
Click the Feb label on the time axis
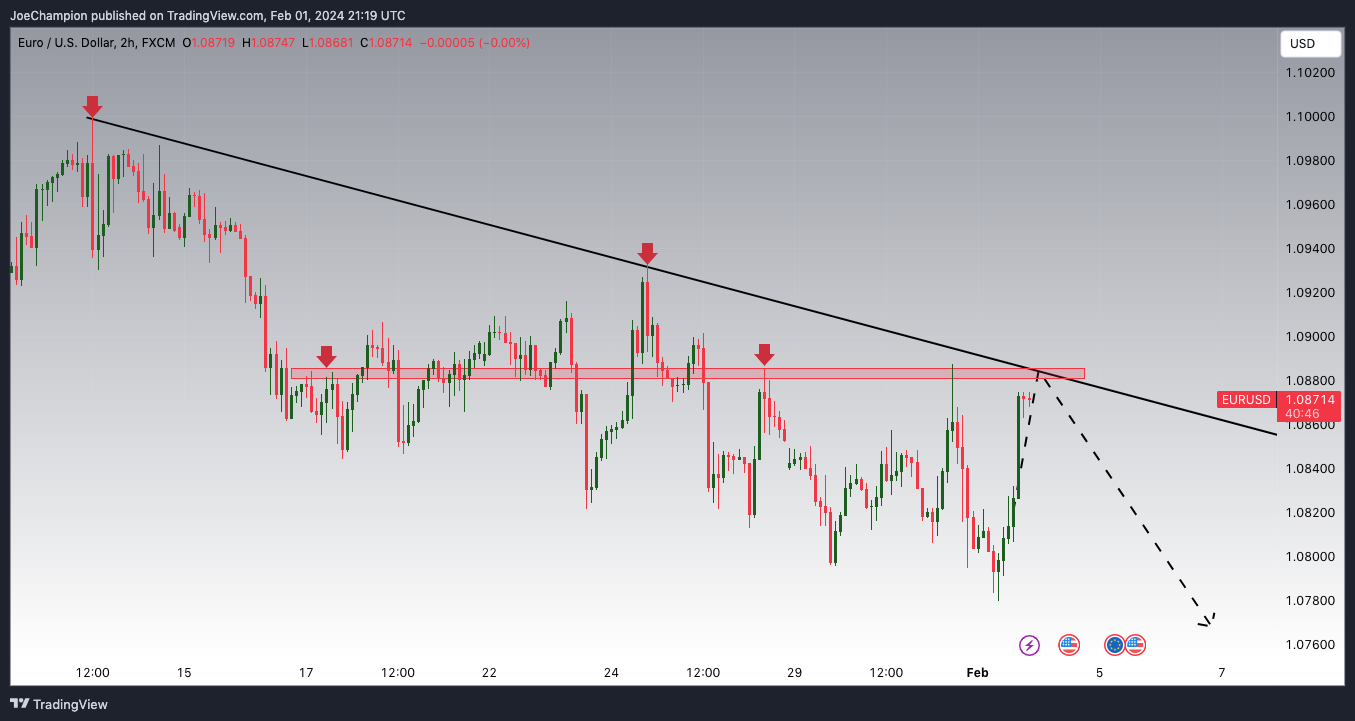point(977,673)
